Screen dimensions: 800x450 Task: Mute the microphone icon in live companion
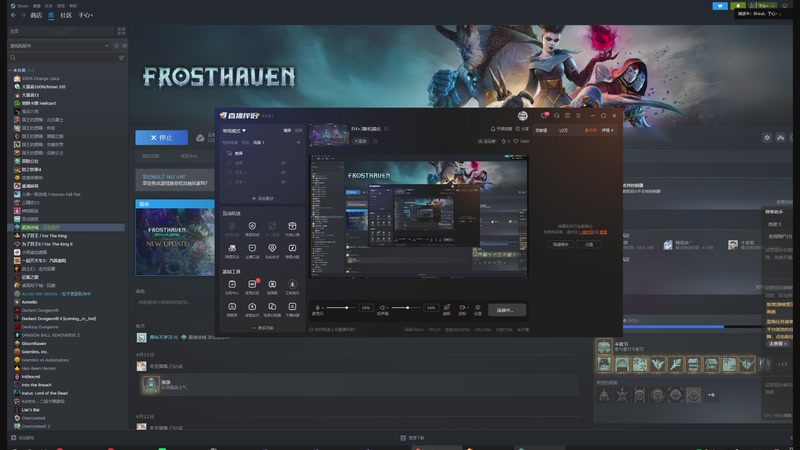tap(318, 308)
